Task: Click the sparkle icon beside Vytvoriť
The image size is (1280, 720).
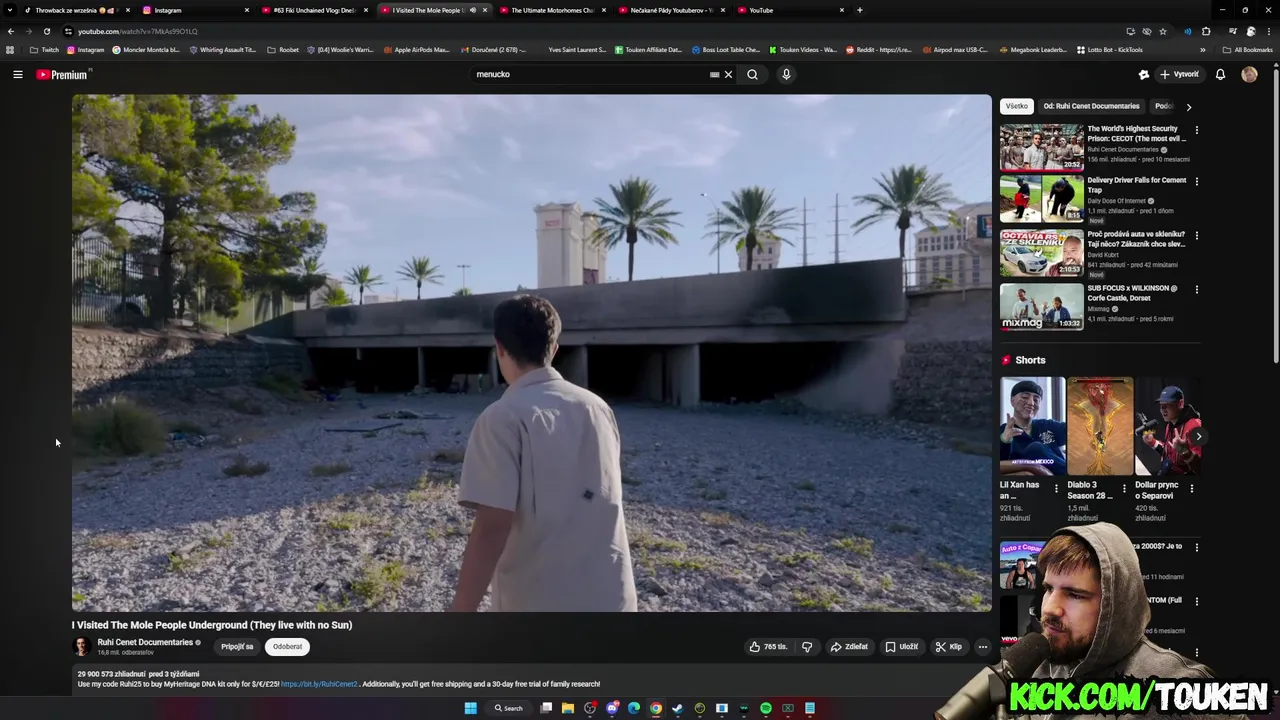Action: point(1144,74)
